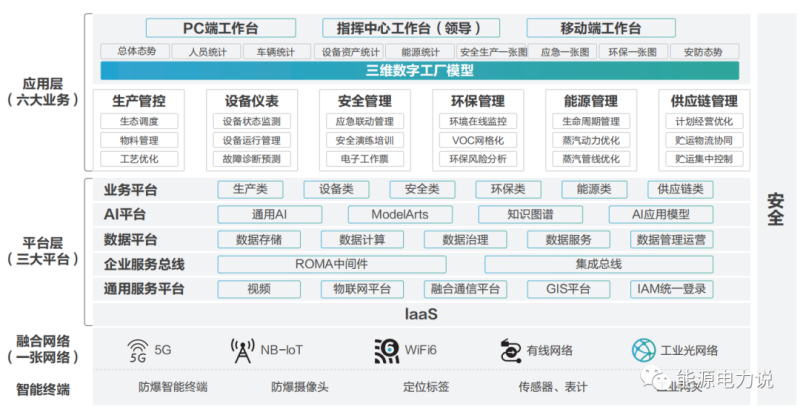Select the IaaS layer bar
Screen dimensions: 800x415
pos(421,314)
